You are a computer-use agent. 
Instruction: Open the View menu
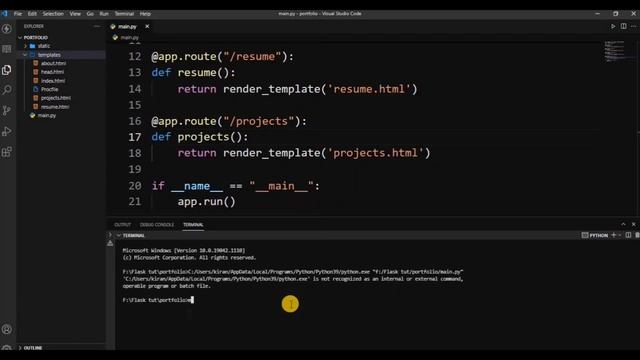coord(75,13)
